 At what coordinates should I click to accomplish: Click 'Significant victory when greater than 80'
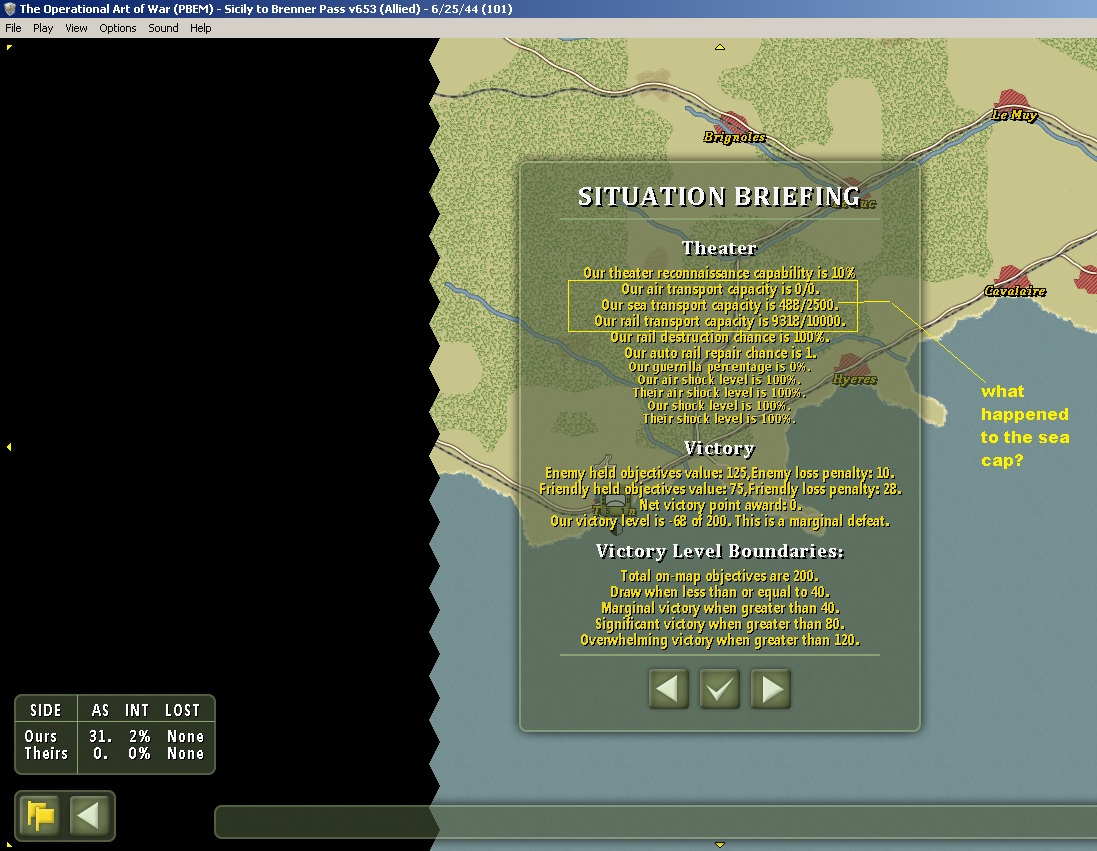[x=719, y=624]
